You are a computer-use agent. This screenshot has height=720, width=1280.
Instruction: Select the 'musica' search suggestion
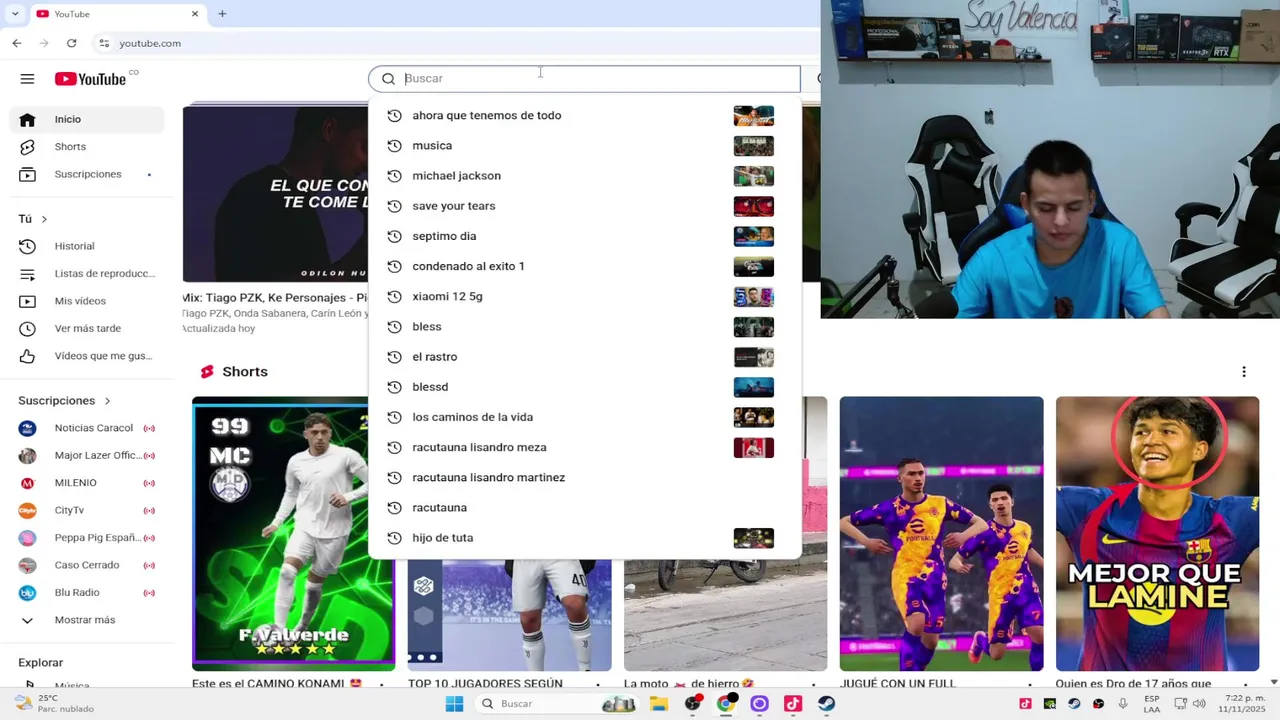click(x=584, y=146)
